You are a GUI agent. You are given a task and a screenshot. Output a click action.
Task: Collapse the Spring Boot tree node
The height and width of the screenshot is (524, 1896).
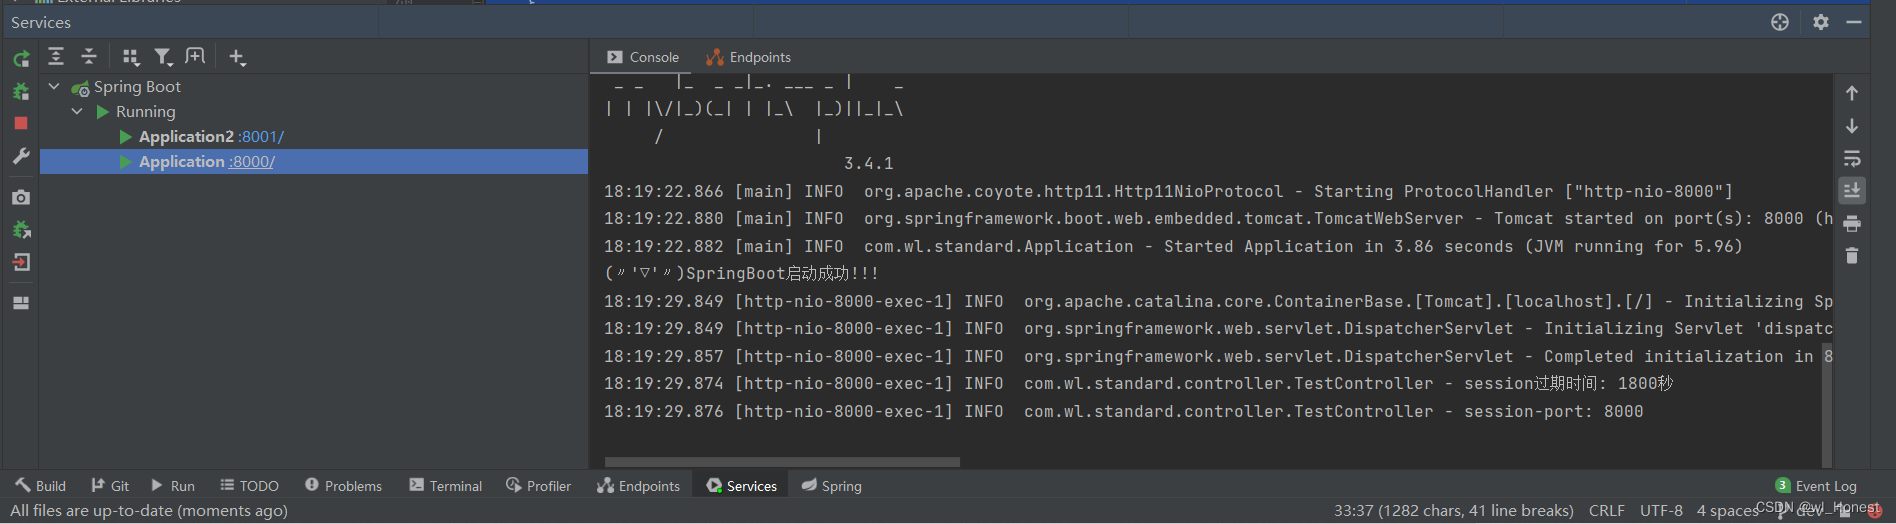coord(54,87)
